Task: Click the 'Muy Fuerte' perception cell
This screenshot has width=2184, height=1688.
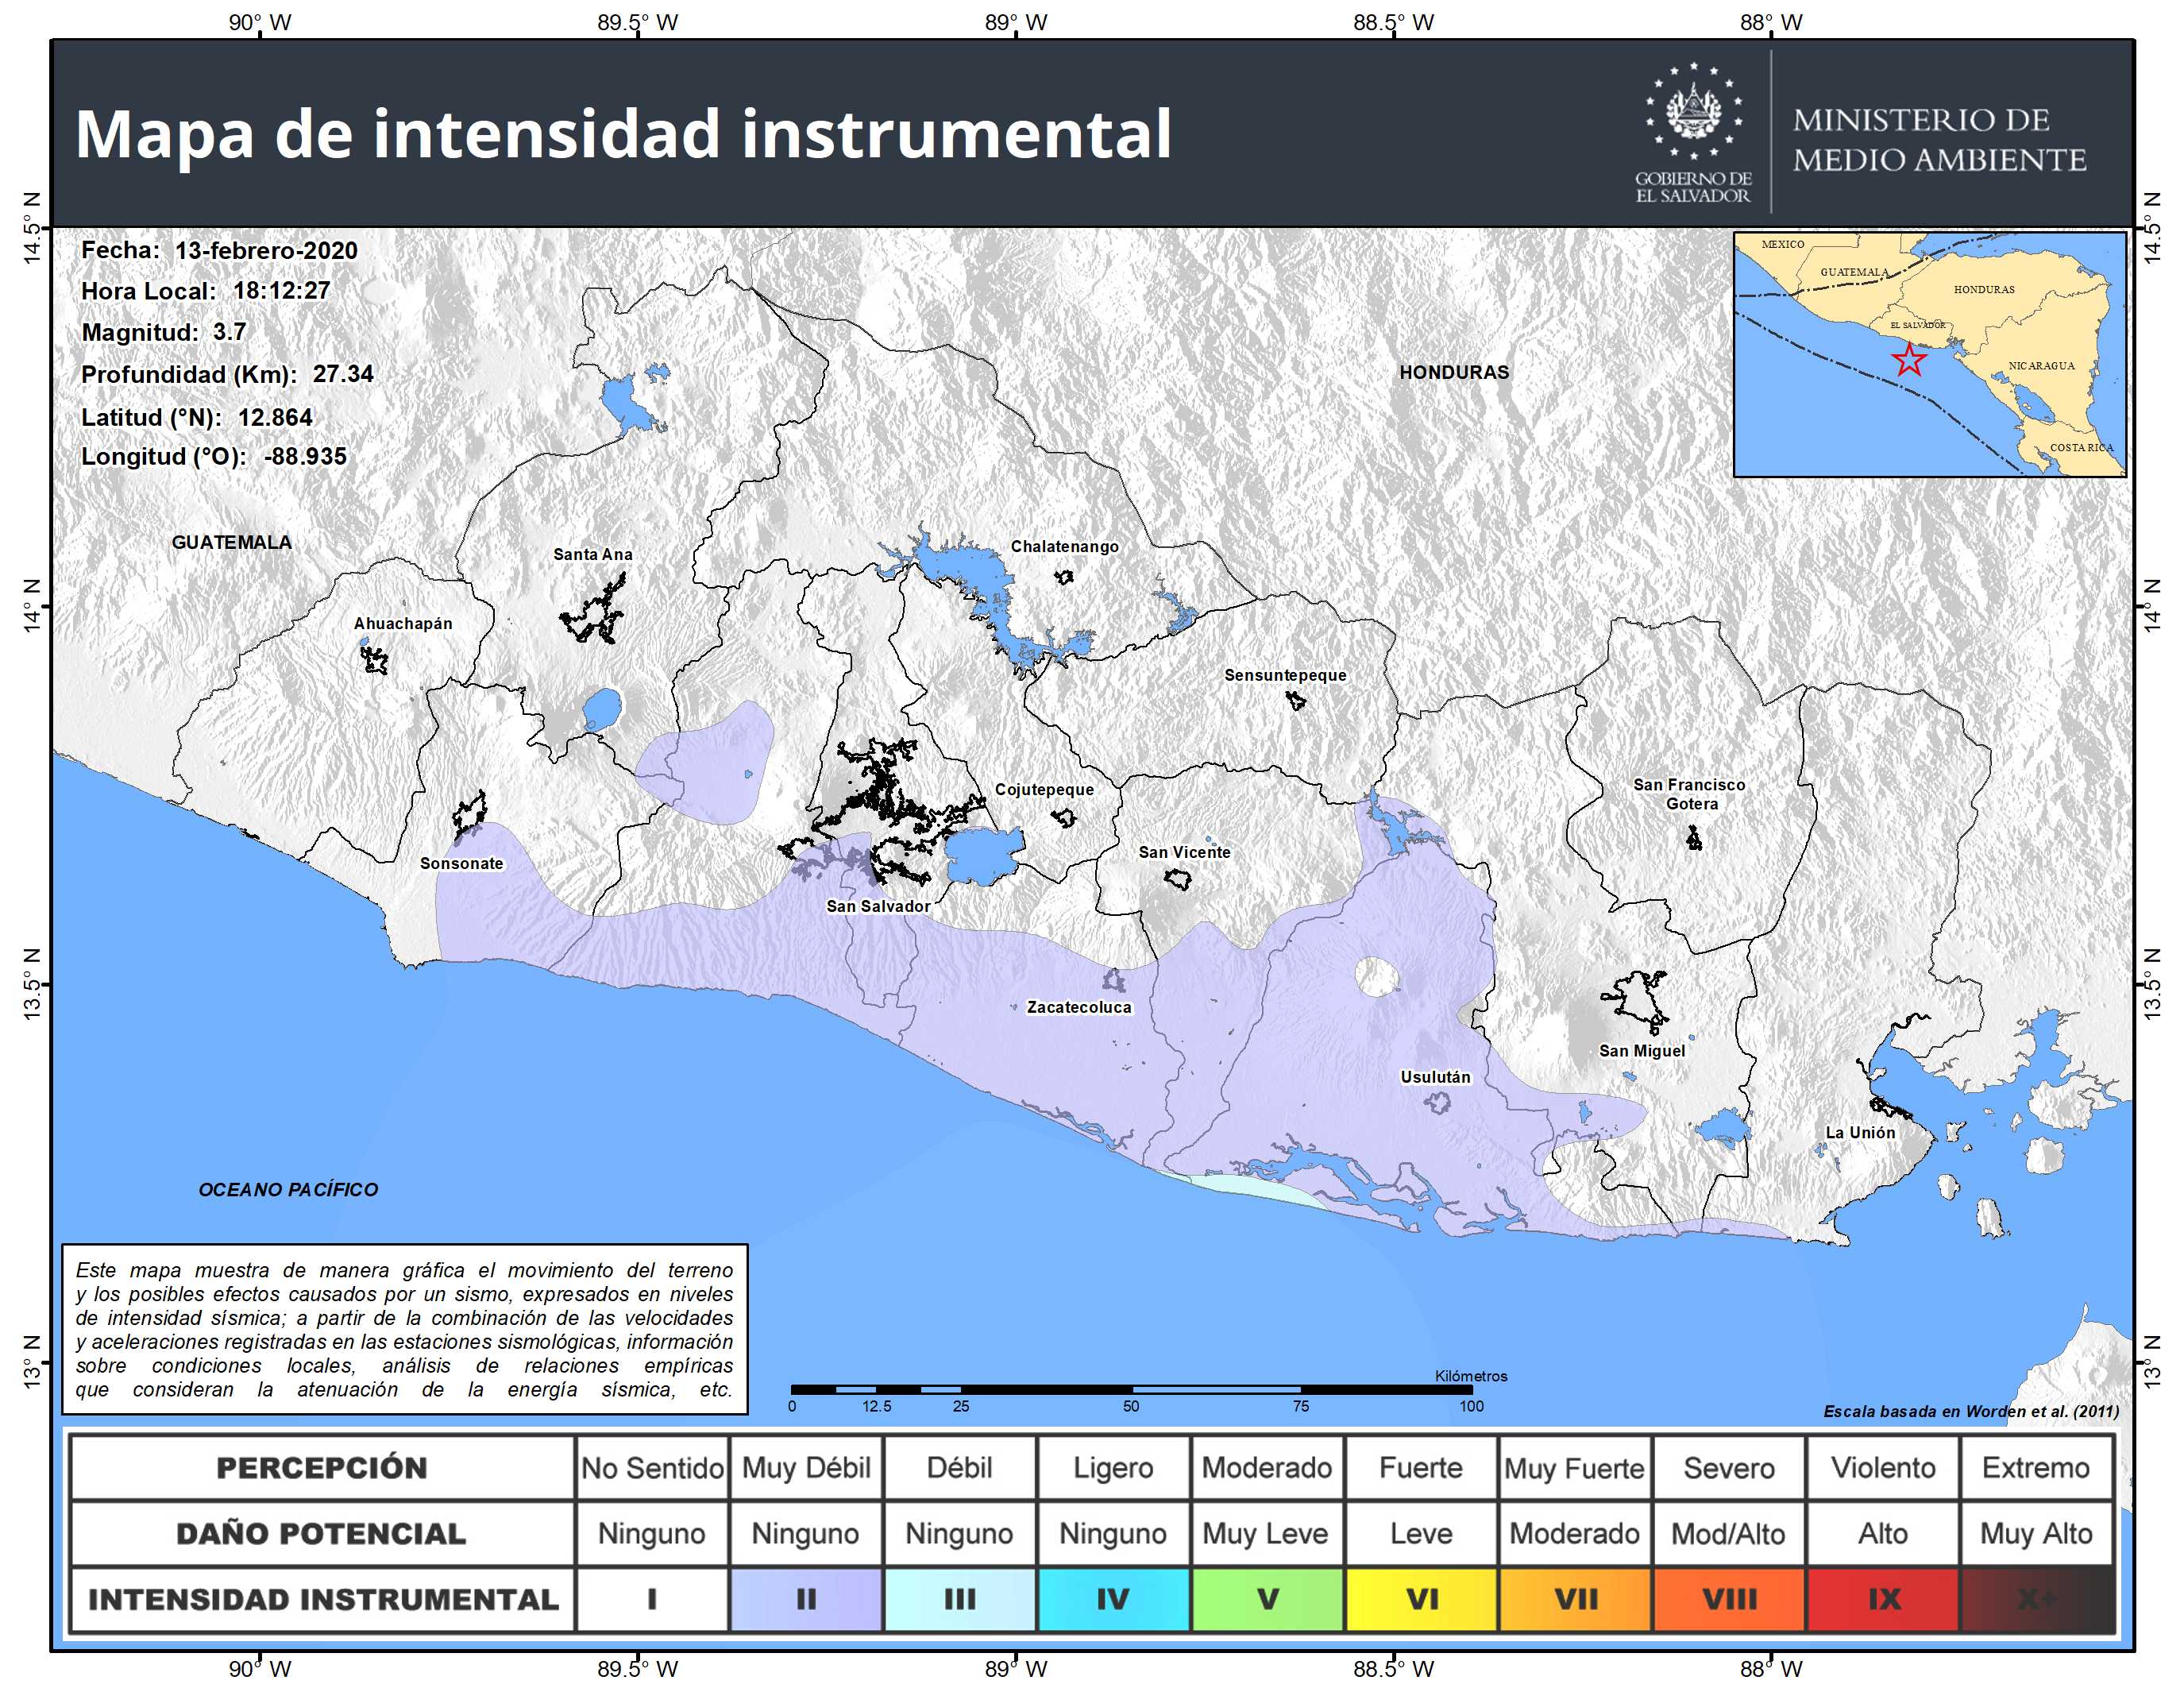Action: click(x=1574, y=1468)
